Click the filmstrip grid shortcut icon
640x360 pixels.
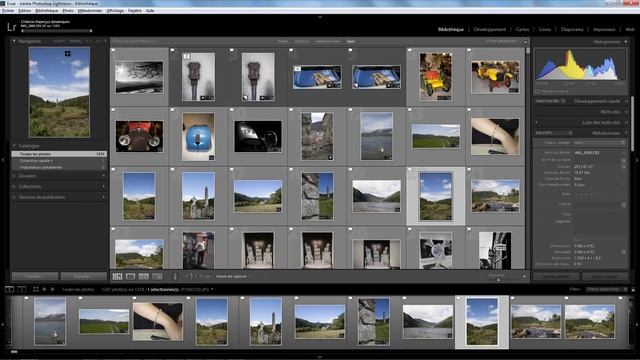[x=36, y=289]
